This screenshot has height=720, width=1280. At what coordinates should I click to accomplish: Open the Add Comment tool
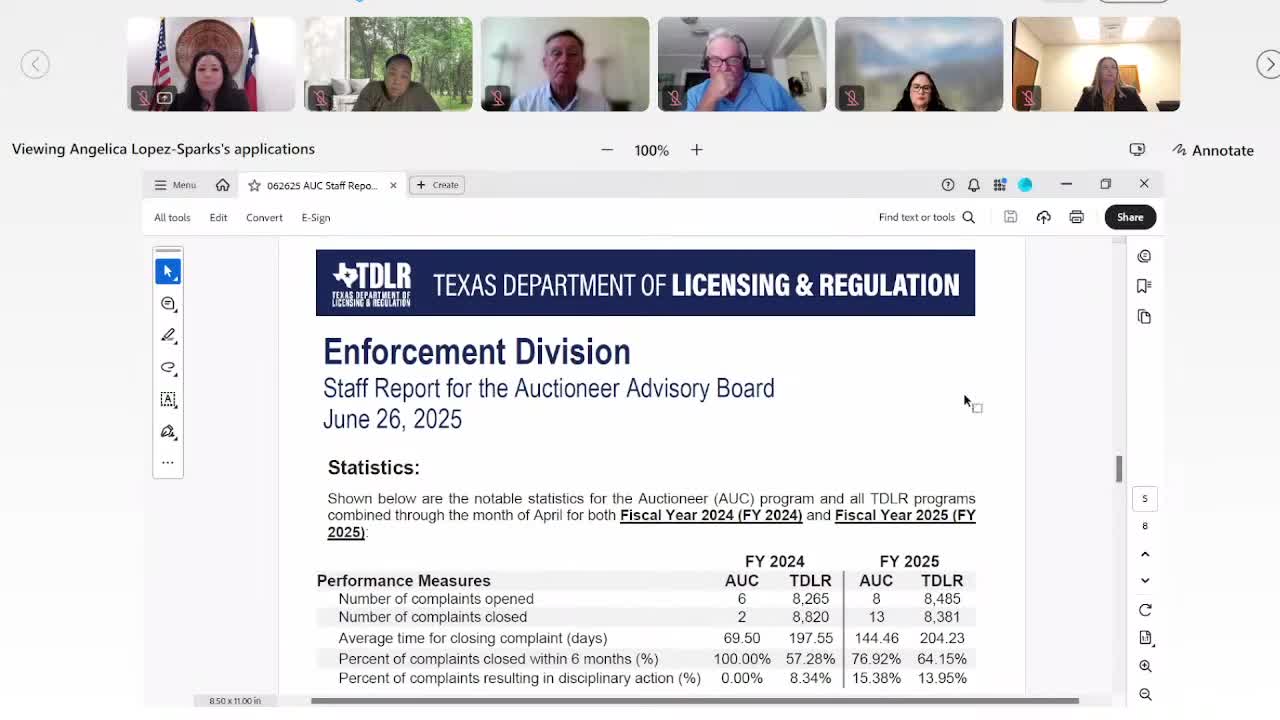click(168, 303)
